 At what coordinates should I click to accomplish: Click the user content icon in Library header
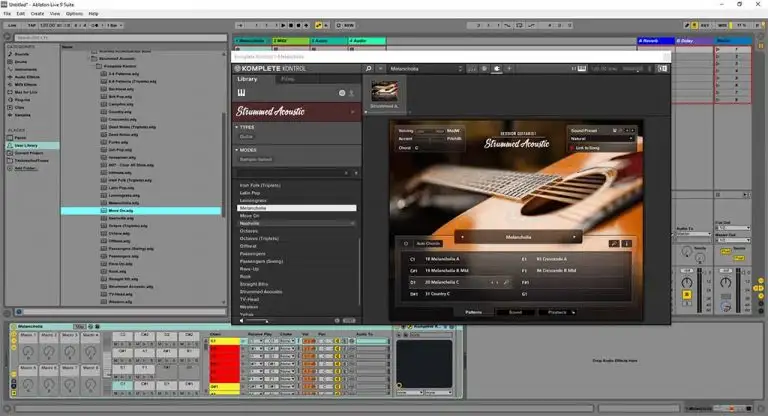(351, 93)
